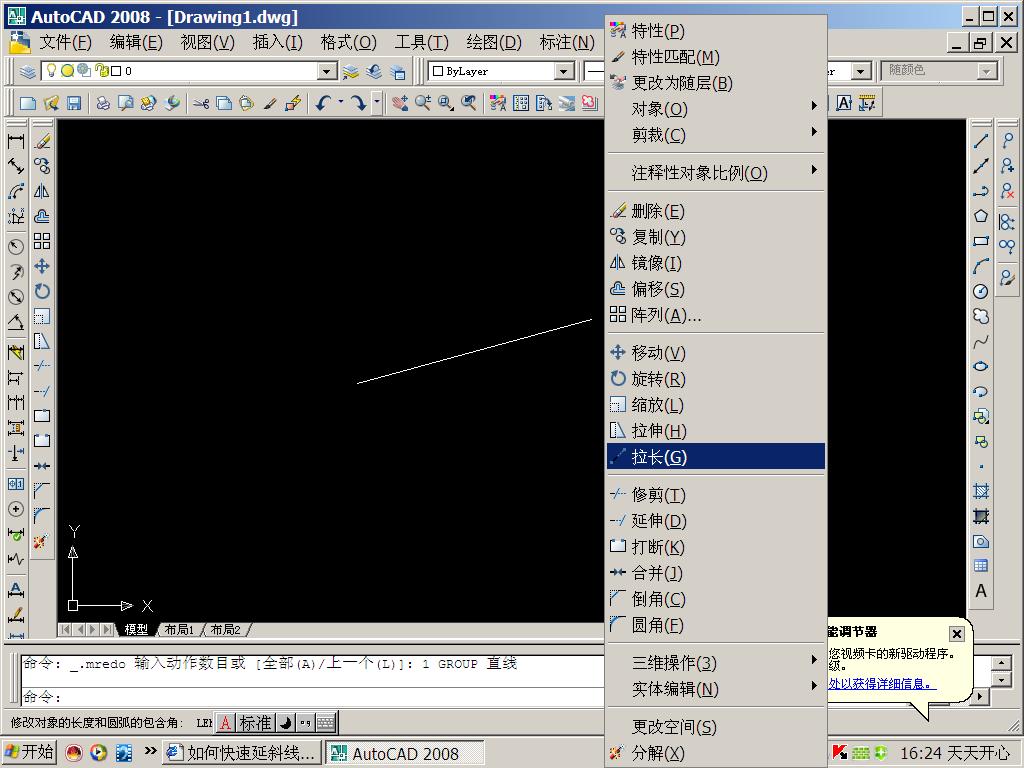
Task: Choose 分解(X) explode from menu
Action: (x=716, y=752)
